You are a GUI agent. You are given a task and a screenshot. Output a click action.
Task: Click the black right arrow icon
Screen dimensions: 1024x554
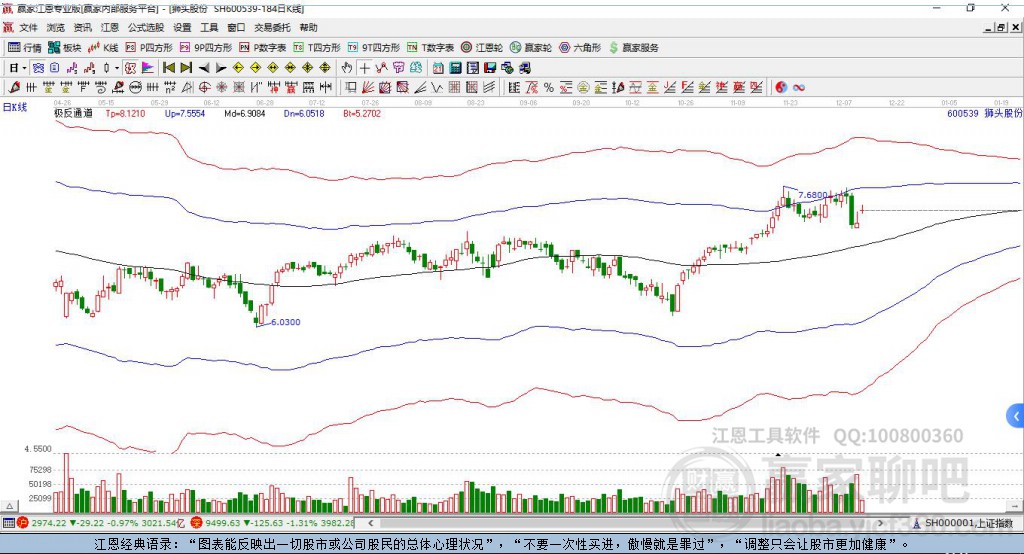click(x=221, y=68)
